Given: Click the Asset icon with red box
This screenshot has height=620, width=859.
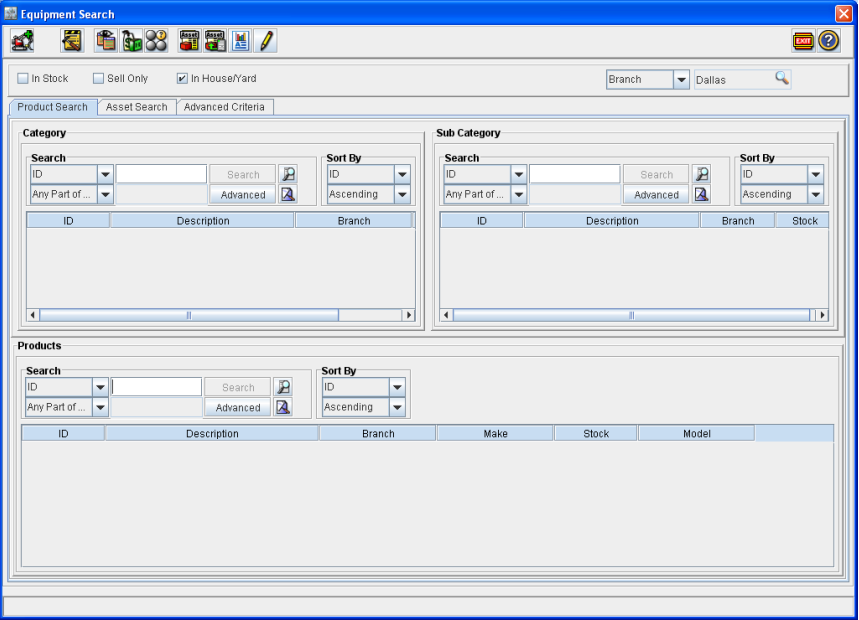Looking at the screenshot, I should (190, 41).
